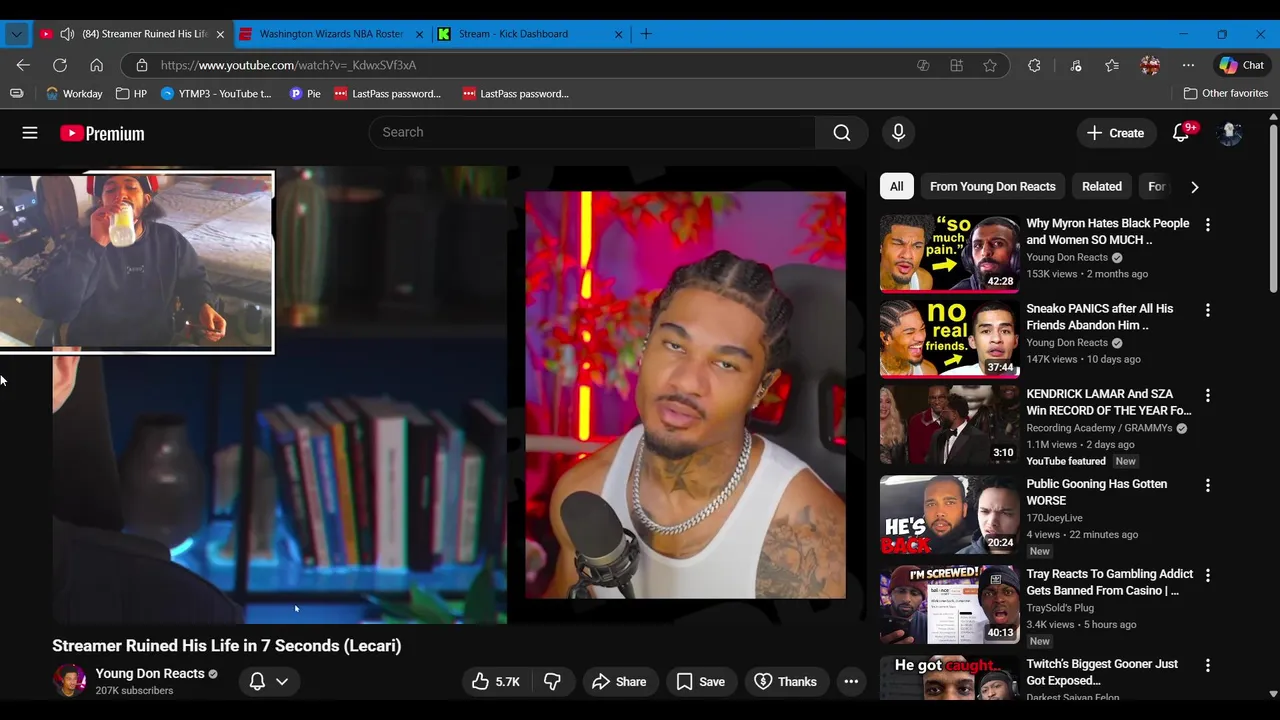Open options for KENDRICK LAMAR And SZA video

pos(1207,395)
